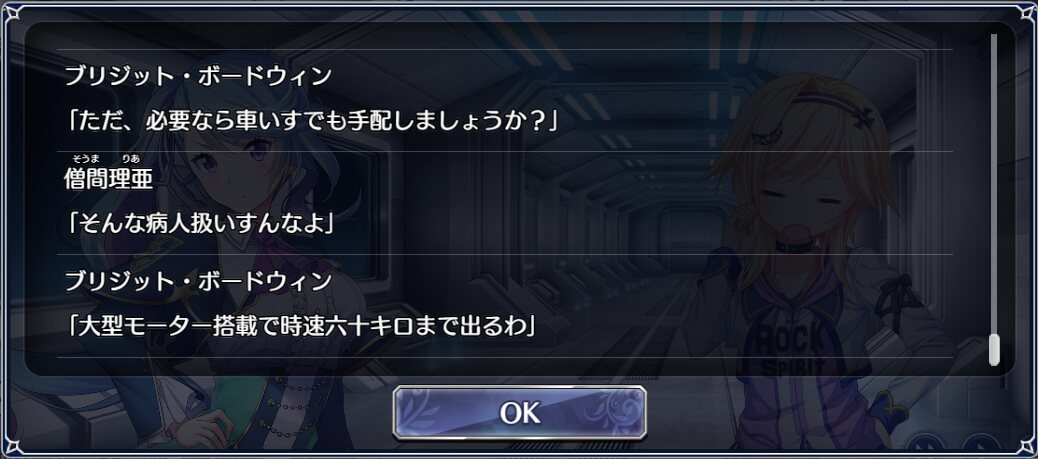Screen dimensions: 1038x459
Task: Select the line 「ただ、必要なら車いすでも手配しましょうか？」
Action: [312, 121]
